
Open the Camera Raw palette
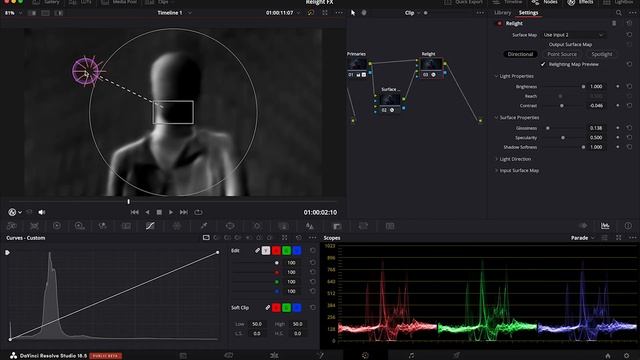[11, 226]
